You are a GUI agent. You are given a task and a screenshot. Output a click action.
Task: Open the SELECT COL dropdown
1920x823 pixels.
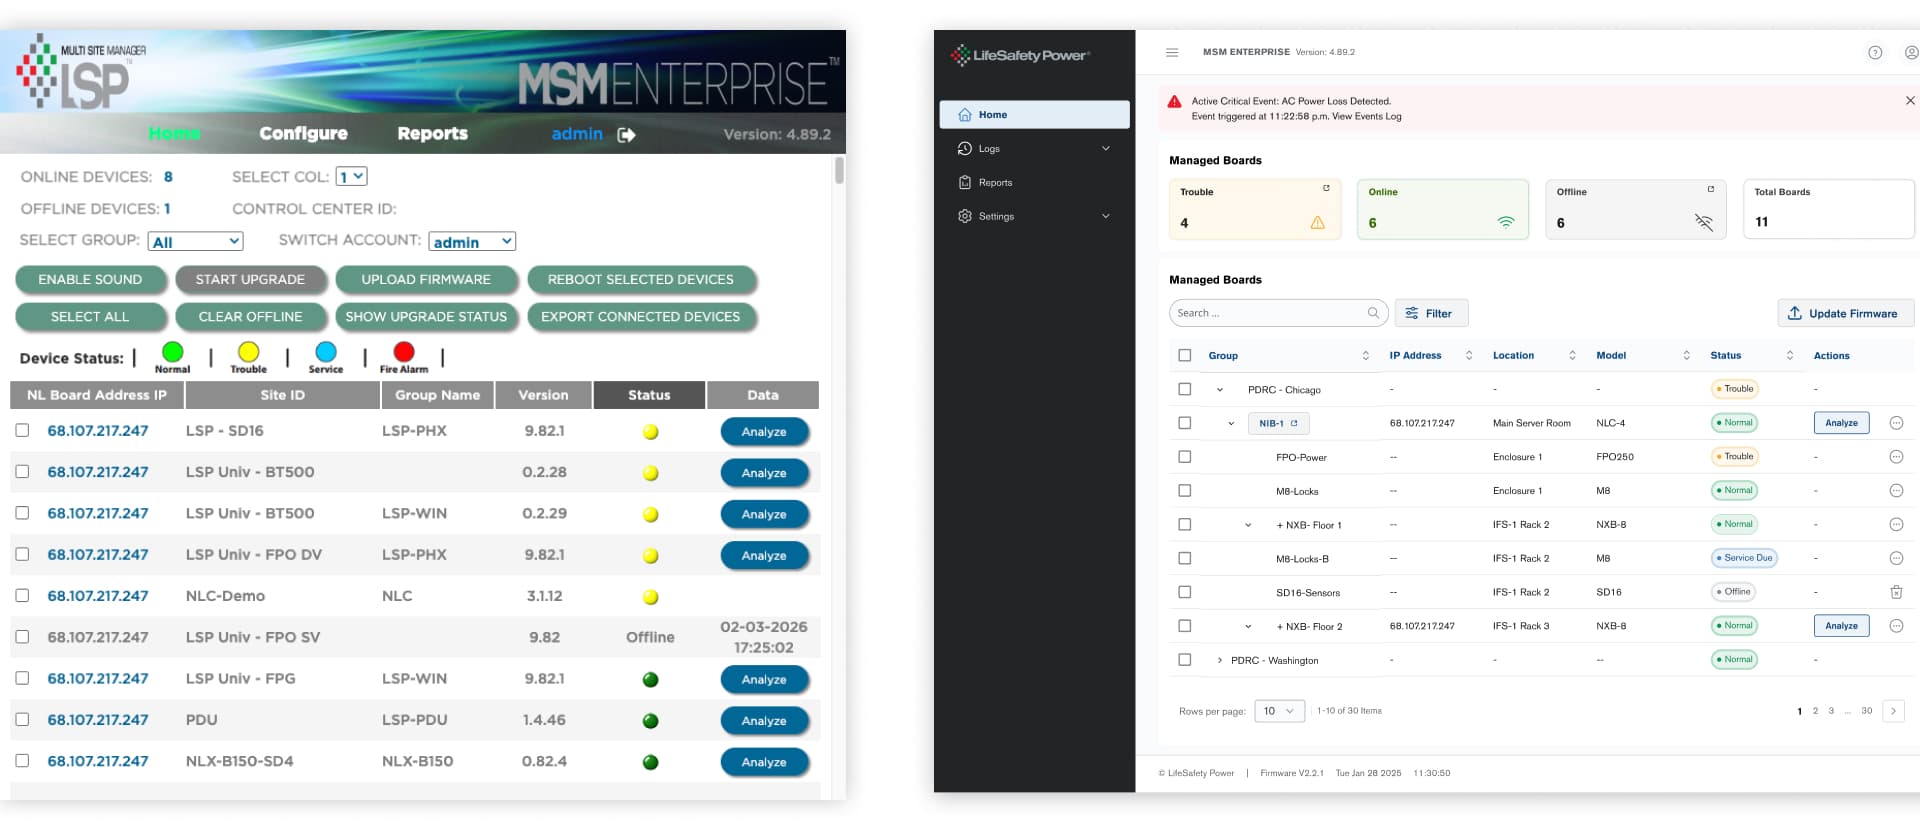[x=351, y=177]
